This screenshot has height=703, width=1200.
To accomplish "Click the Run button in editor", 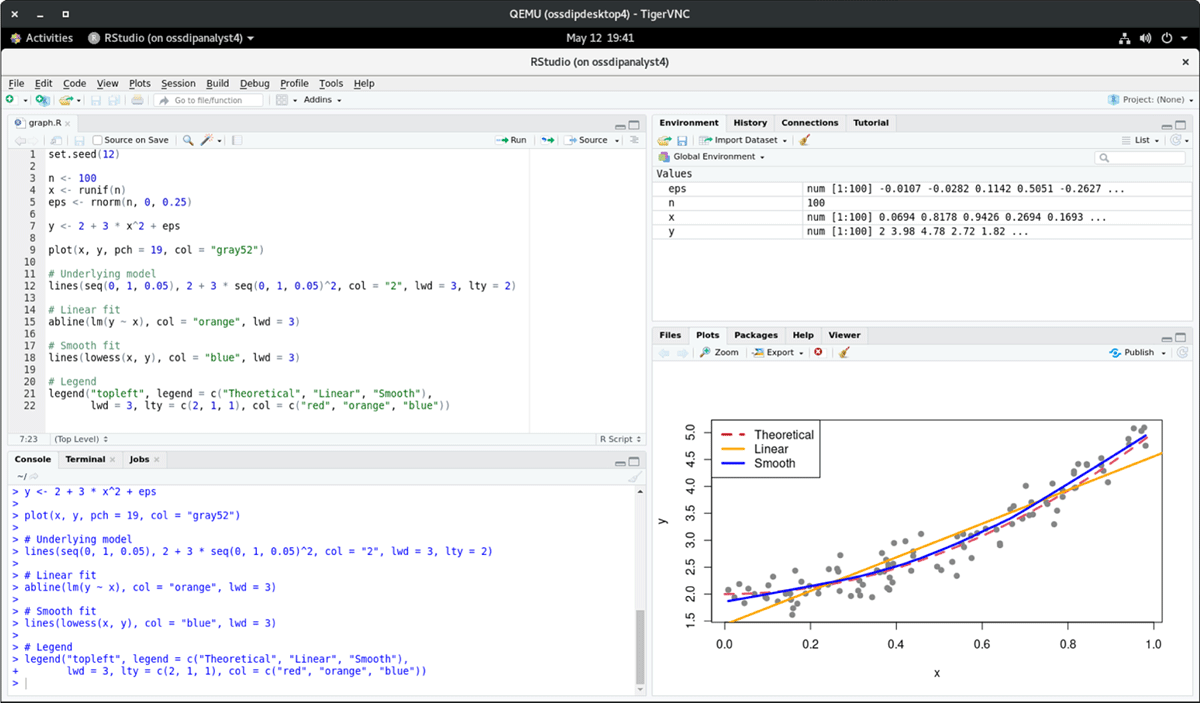I will 511,140.
